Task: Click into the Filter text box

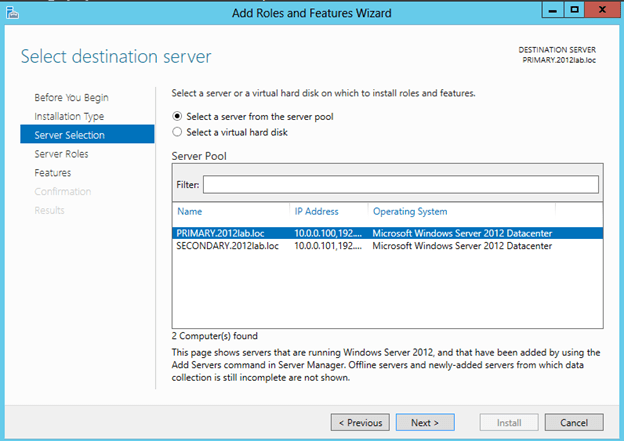Action: [400, 185]
